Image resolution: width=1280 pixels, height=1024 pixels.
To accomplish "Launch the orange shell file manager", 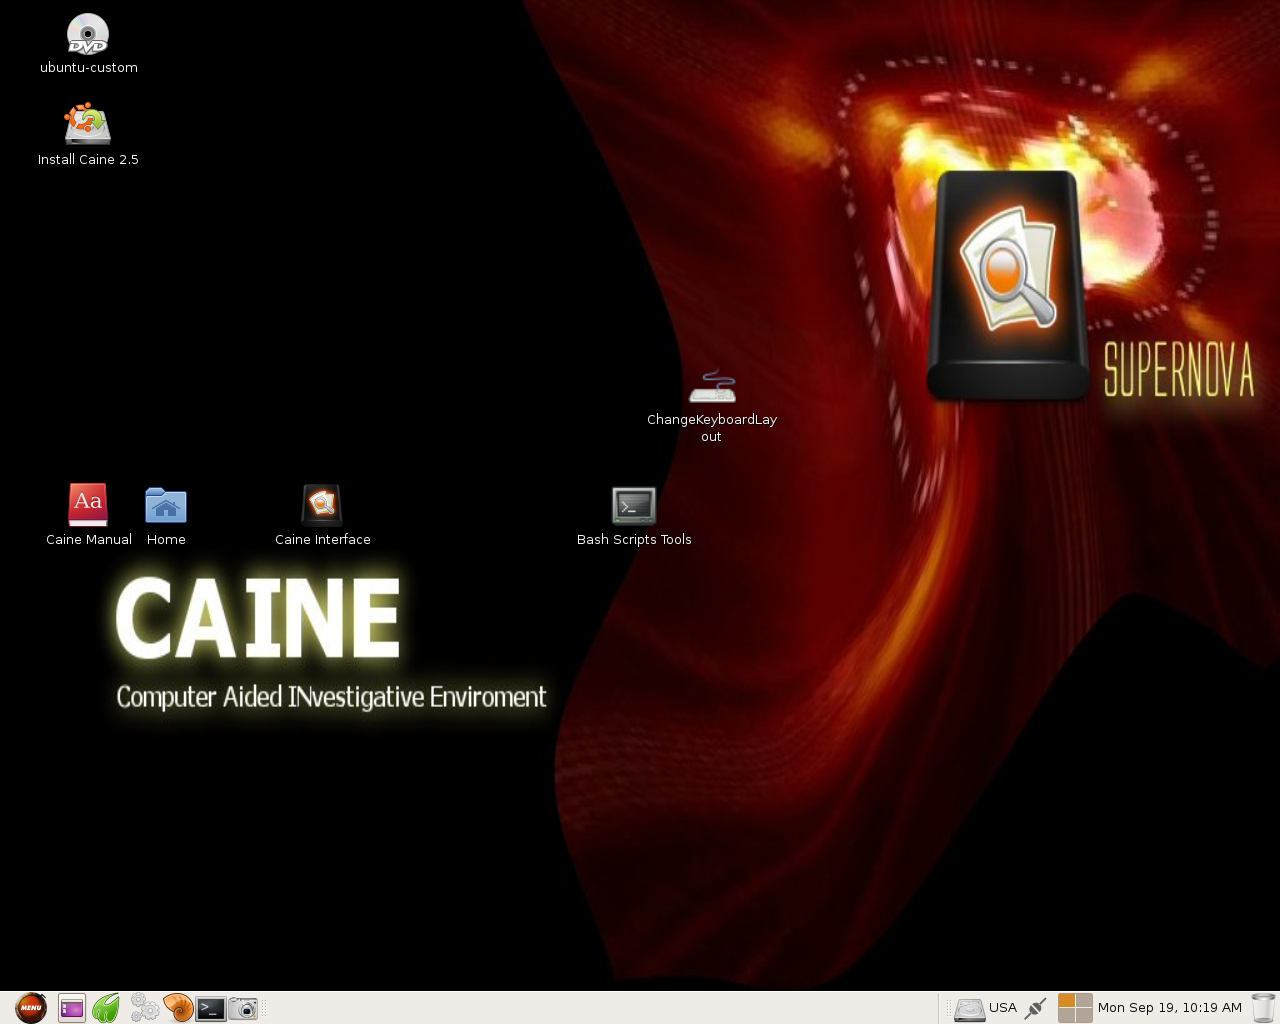I will click(x=178, y=1008).
